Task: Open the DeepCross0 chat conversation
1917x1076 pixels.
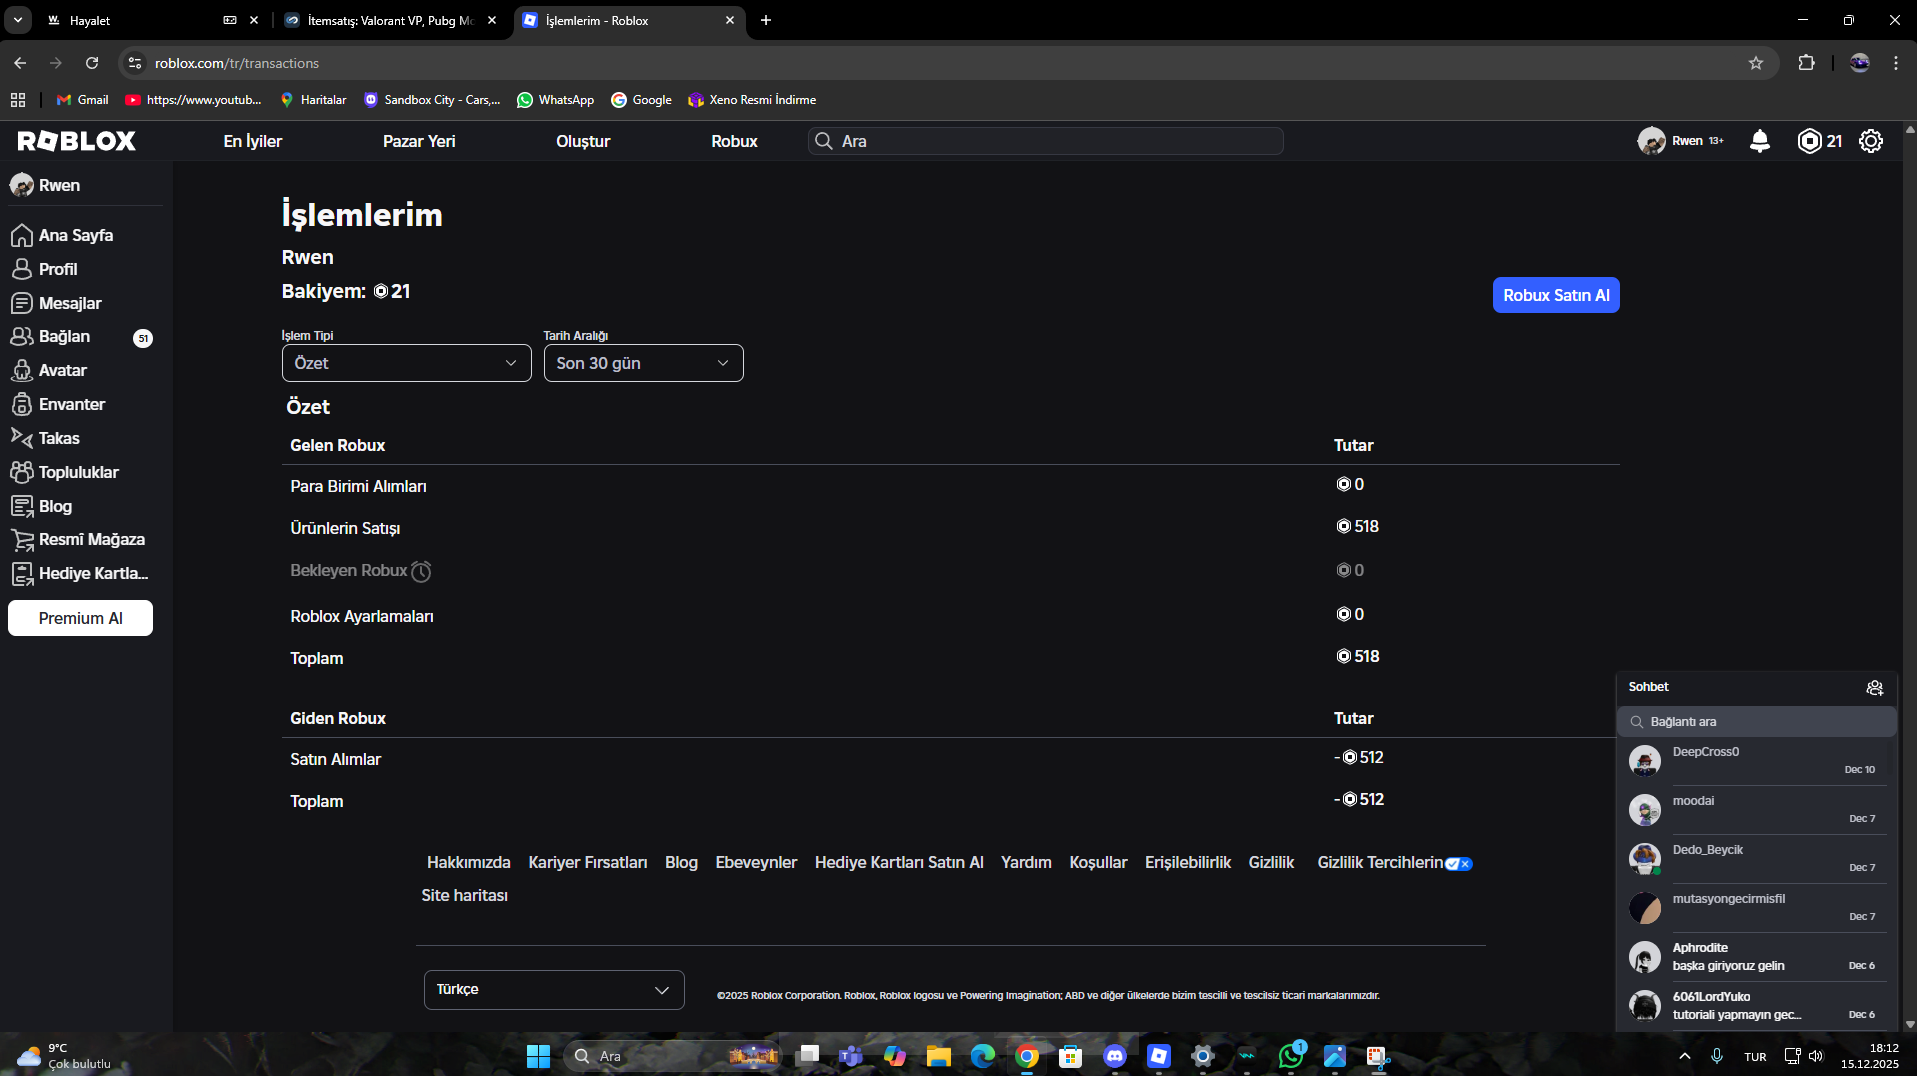Action: coord(1755,760)
